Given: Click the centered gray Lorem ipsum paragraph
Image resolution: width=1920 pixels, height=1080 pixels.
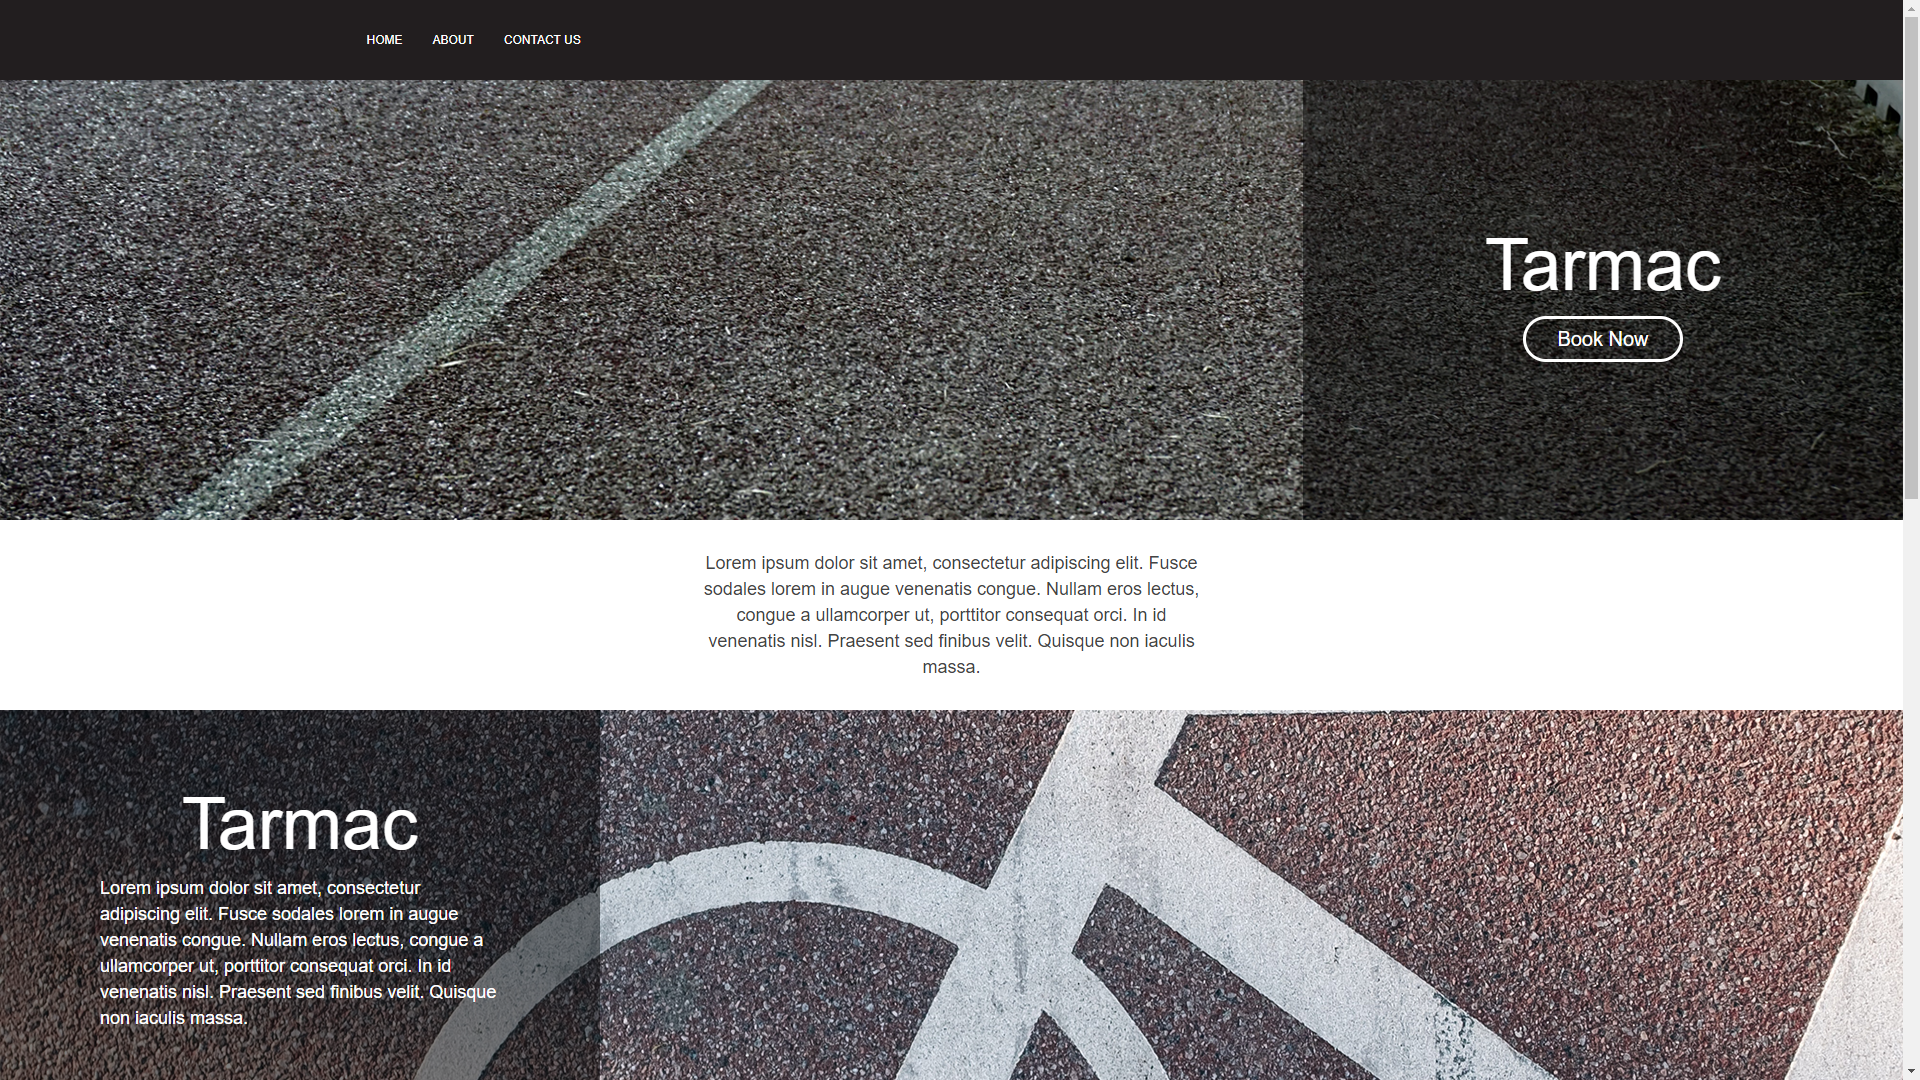Looking at the screenshot, I should tap(950, 615).
